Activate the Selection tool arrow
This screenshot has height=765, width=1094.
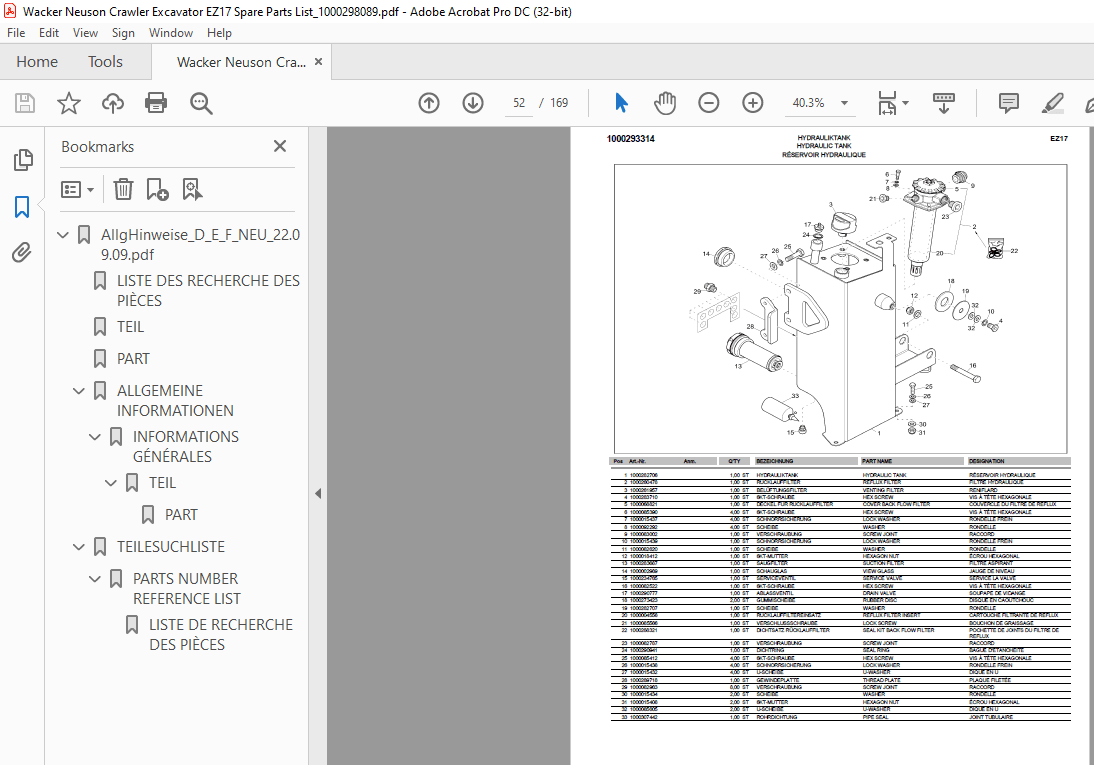click(x=621, y=103)
